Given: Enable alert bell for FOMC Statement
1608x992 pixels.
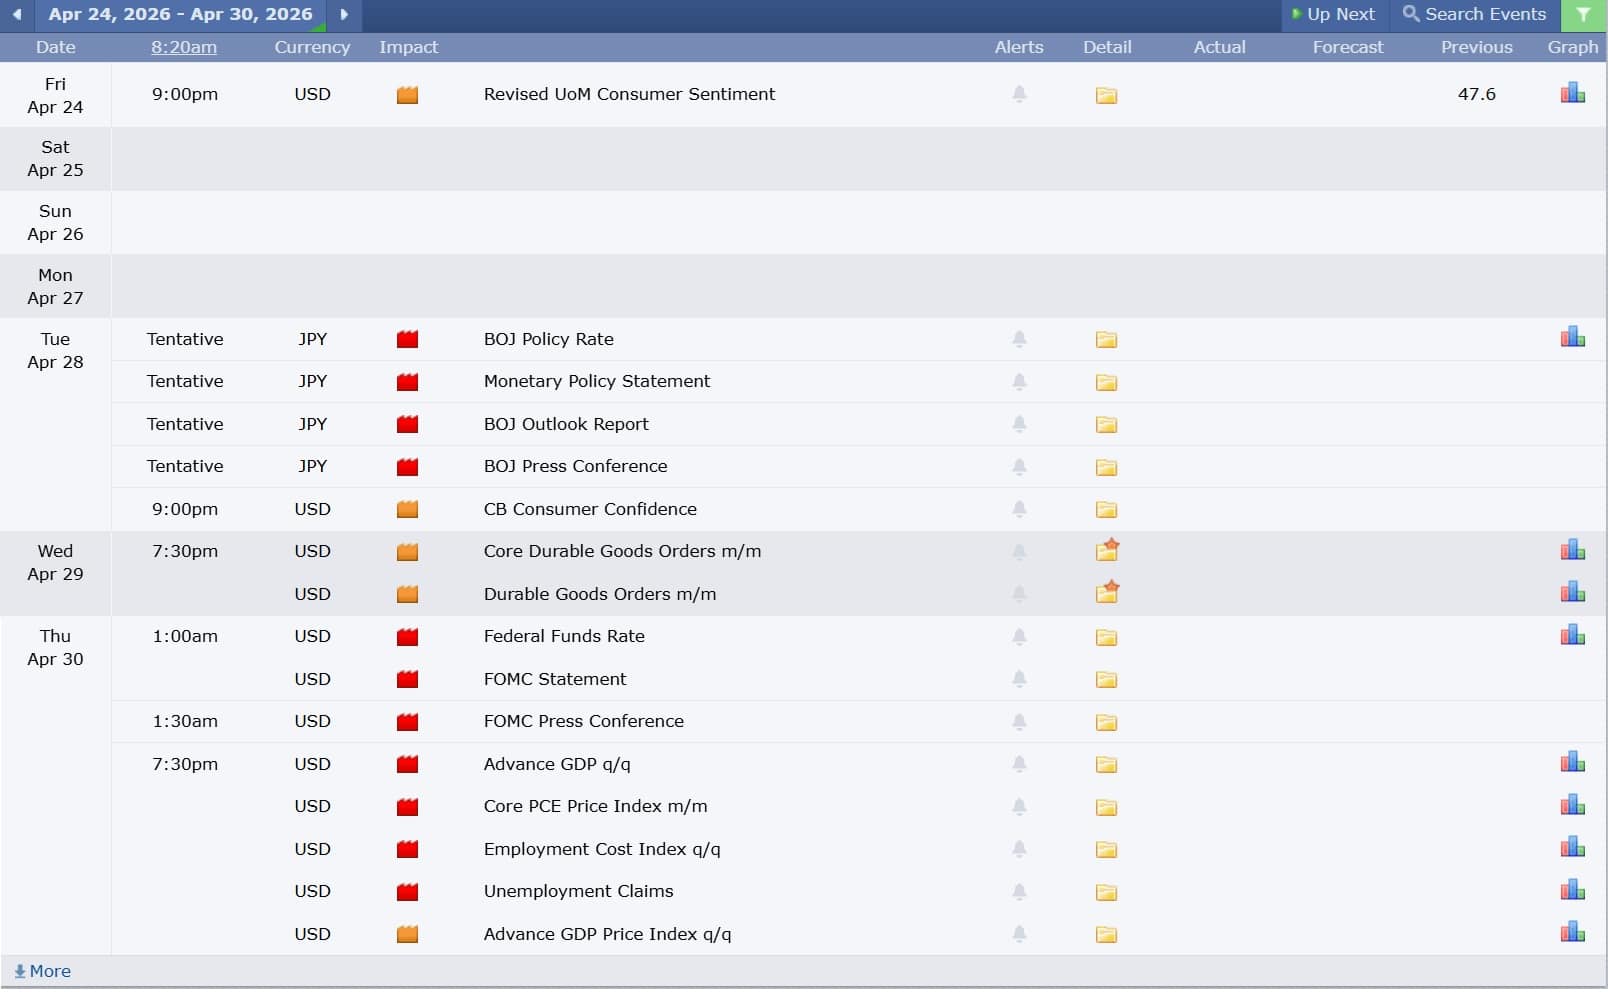Looking at the screenshot, I should click(1019, 679).
